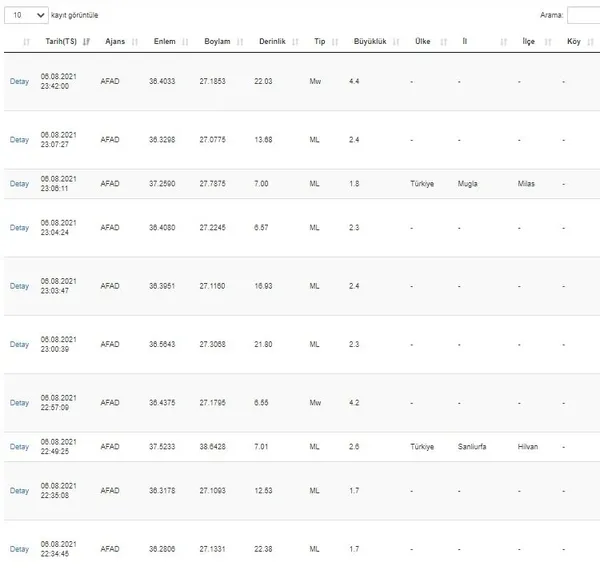This screenshot has height=570, width=600.
Task: Sort by the Tarih(TS) column sort icon
Action: click(x=86, y=42)
